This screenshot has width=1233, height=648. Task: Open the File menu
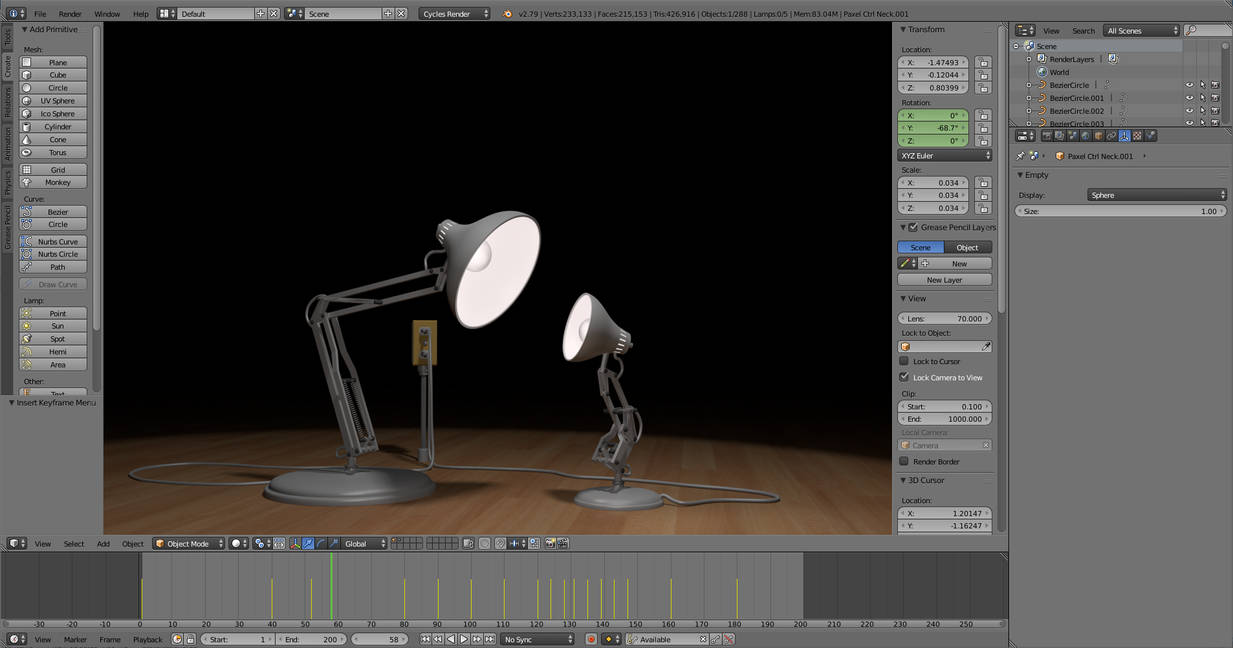click(x=40, y=14)
